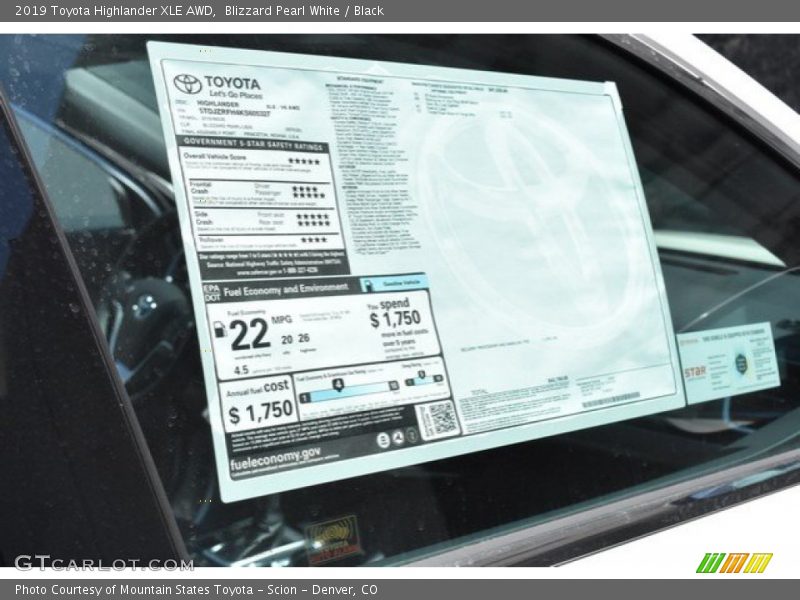Click the striped green-orange-yellow logo

(x=734, y=563)
